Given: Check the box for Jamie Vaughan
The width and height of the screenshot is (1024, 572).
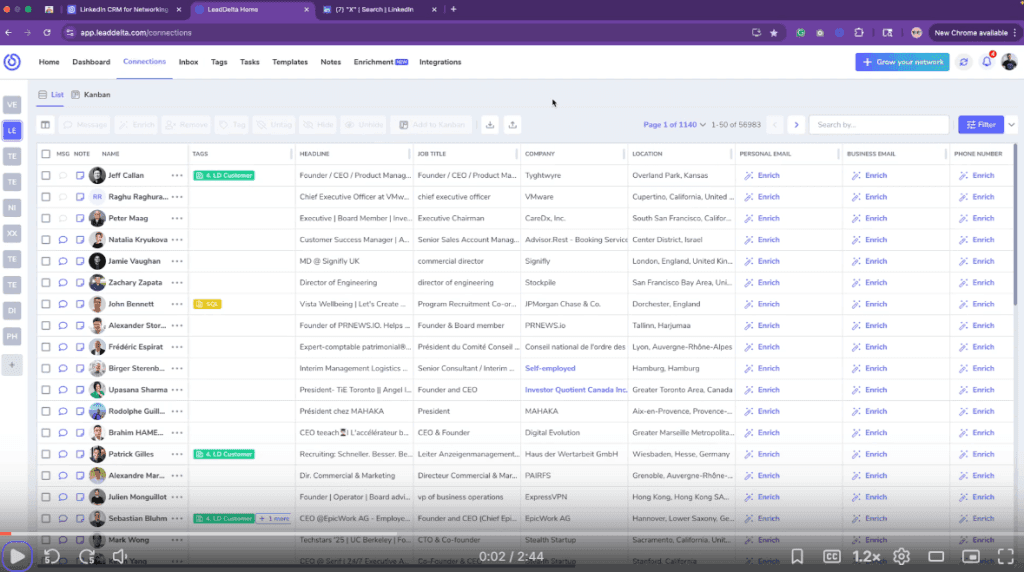Looking at the screenshot, I should [x=46, y=261].
